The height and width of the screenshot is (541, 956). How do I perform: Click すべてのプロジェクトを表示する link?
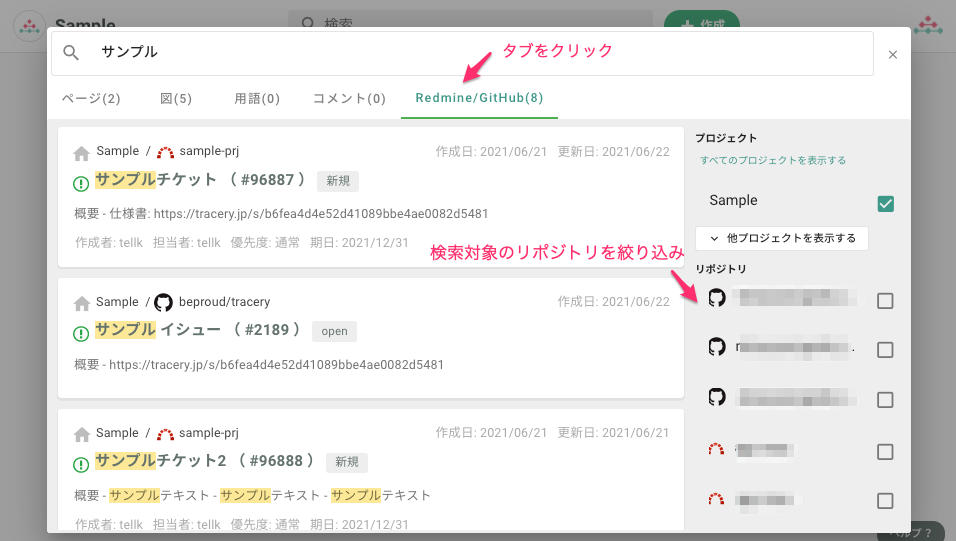(x=772, y=160)
